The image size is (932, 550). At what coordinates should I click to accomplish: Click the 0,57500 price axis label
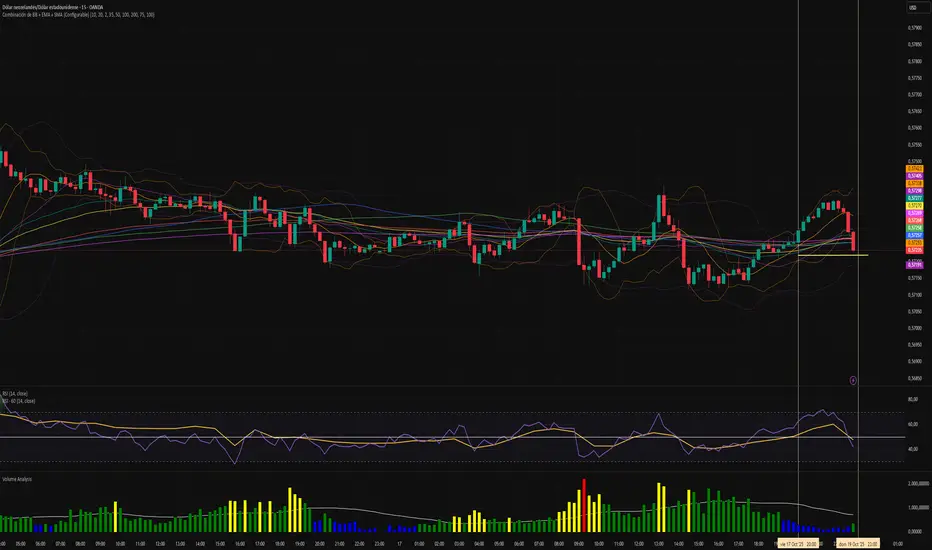coord(914,161)
